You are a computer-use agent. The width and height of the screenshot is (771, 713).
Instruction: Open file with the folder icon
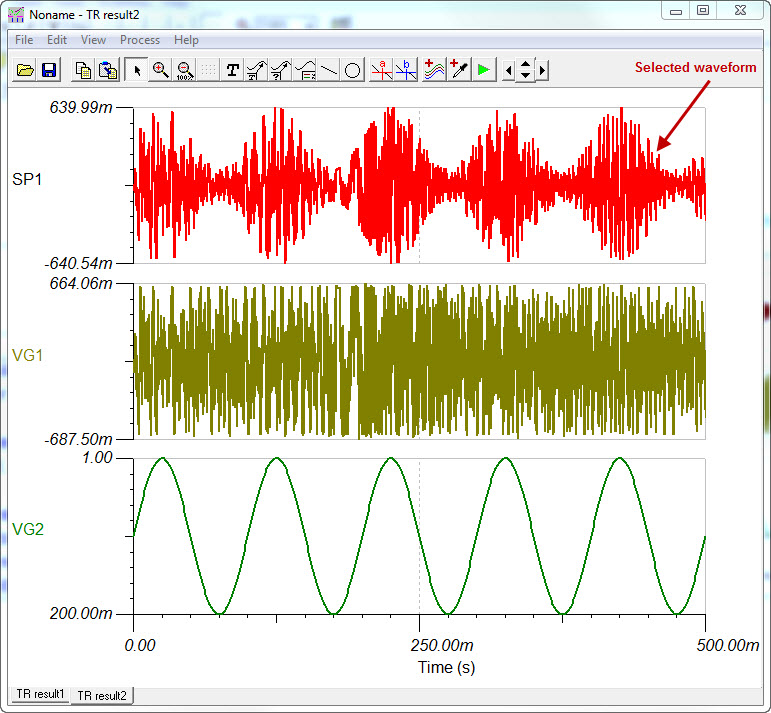coord(25,70)
